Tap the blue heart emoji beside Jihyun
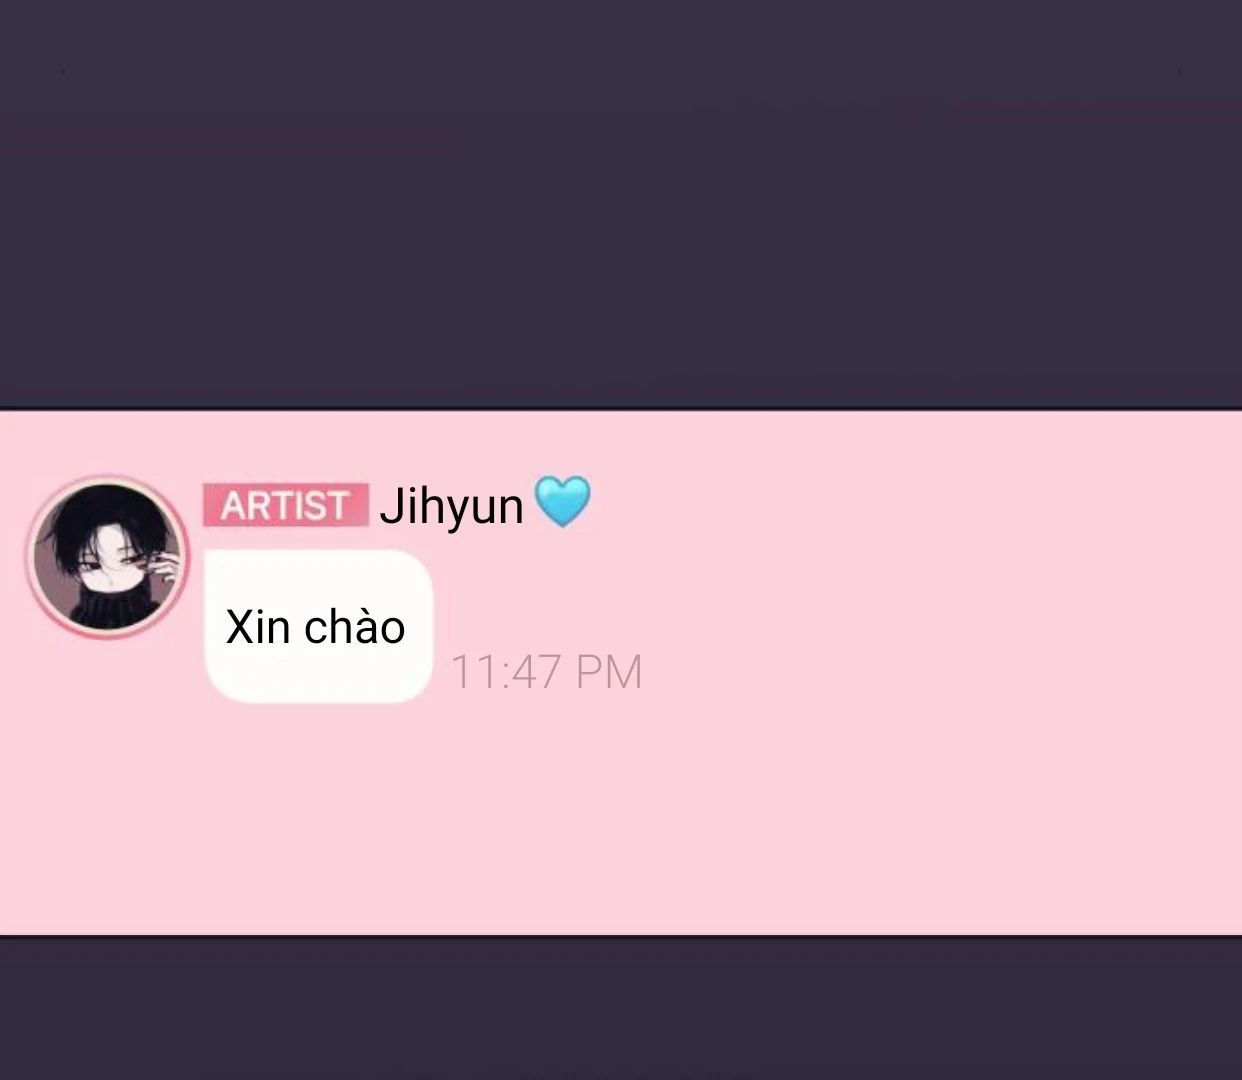The width and height of the screenshot is (1242, 1080). click(563, 502)
